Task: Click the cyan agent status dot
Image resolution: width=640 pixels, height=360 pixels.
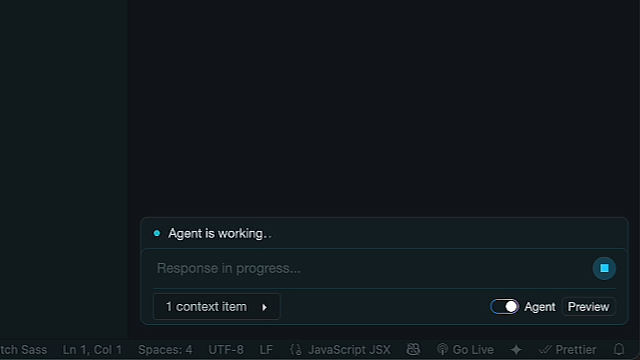Action: click(x=157, y=233)
